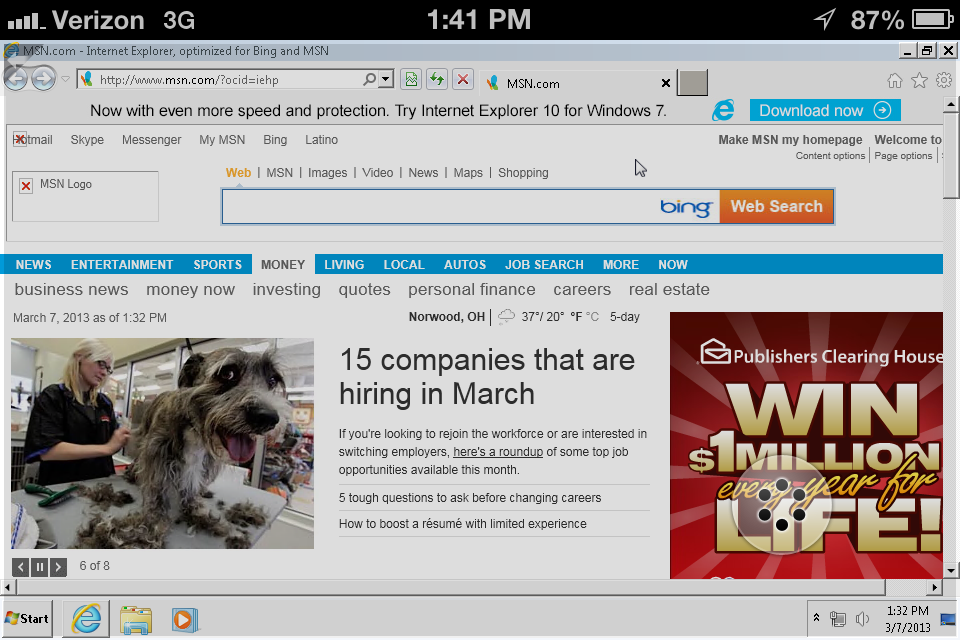This screenshot has height=640, width=960.
Task: Open Content options
Action: coord(830,156)
